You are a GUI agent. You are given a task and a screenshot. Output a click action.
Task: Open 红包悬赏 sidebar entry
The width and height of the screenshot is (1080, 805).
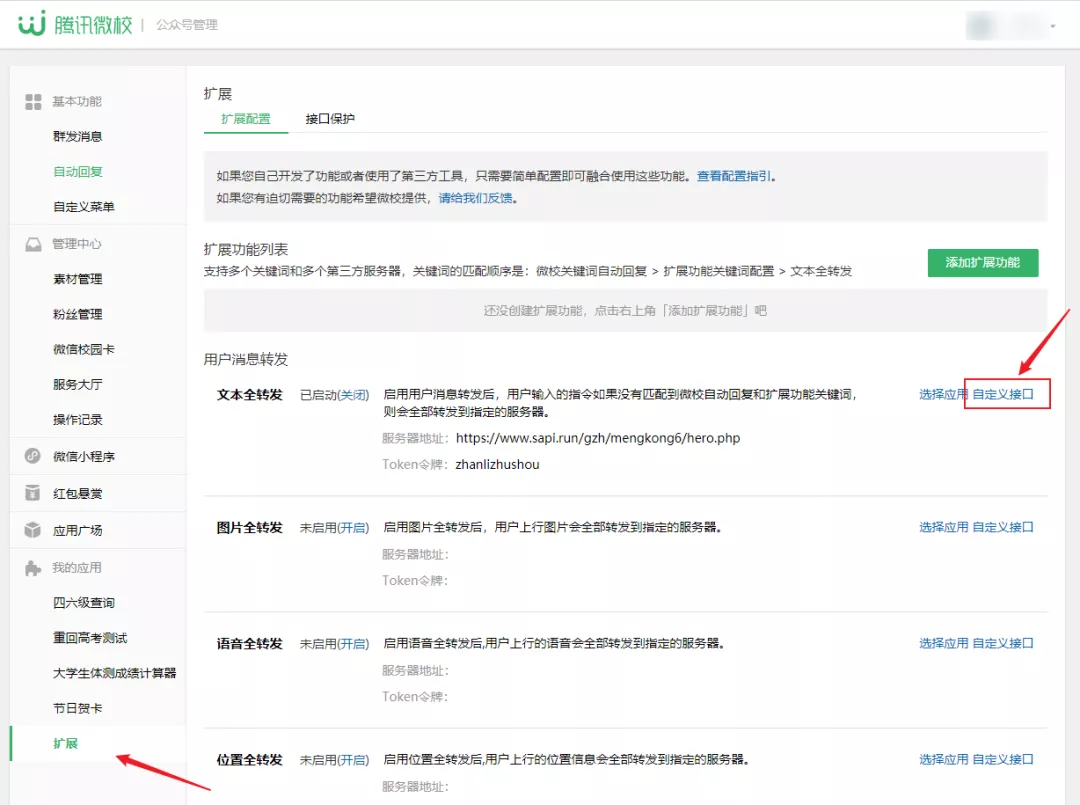[78, 494]
